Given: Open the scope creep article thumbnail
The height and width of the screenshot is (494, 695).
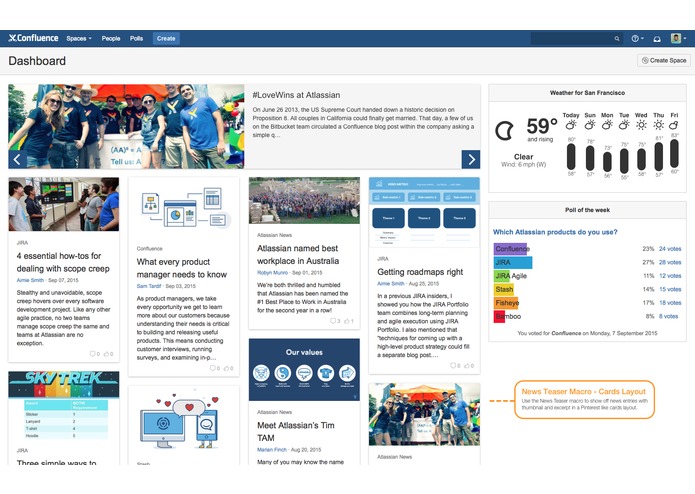Looking at the screenshot, I should (x=64, y=204).
